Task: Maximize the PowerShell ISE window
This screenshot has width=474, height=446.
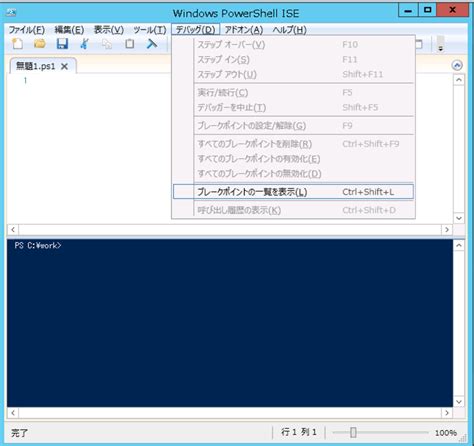Action: [x=427, y=10]
